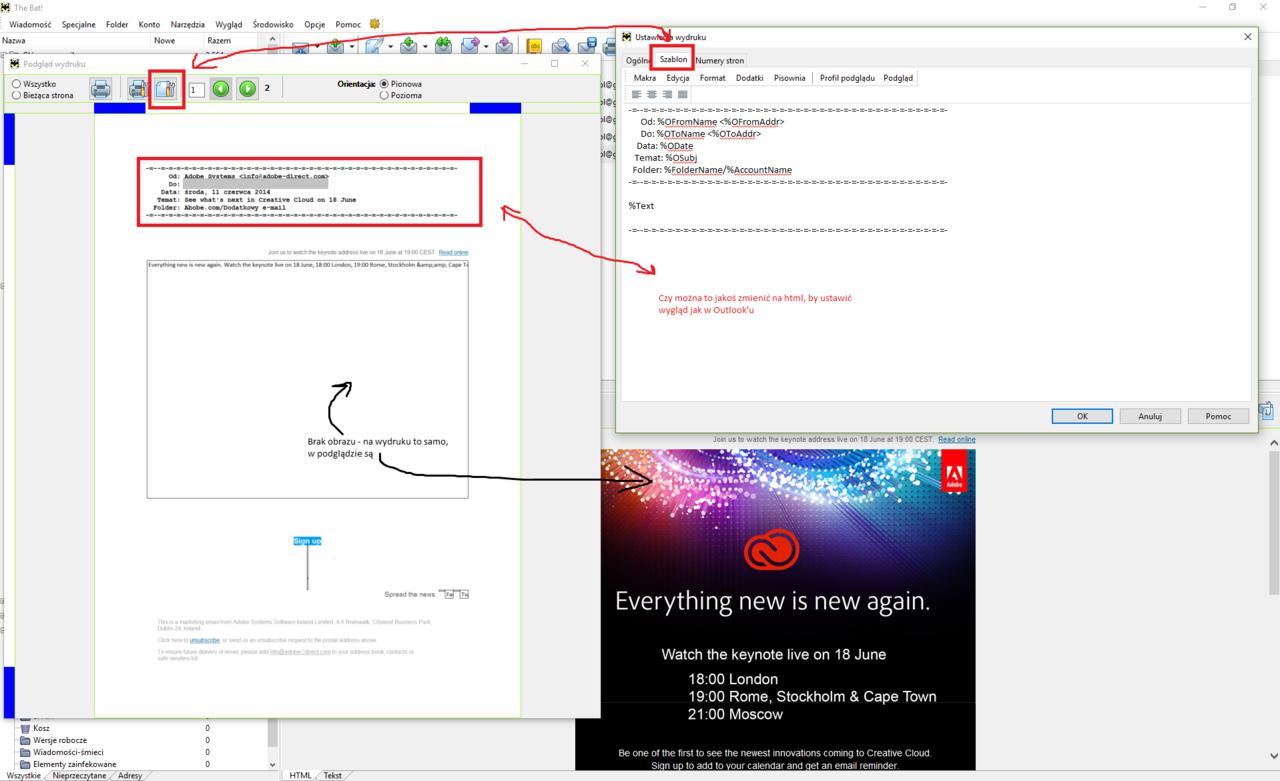
Task: Click the reply envelope icon
Action: click(409, 46)
